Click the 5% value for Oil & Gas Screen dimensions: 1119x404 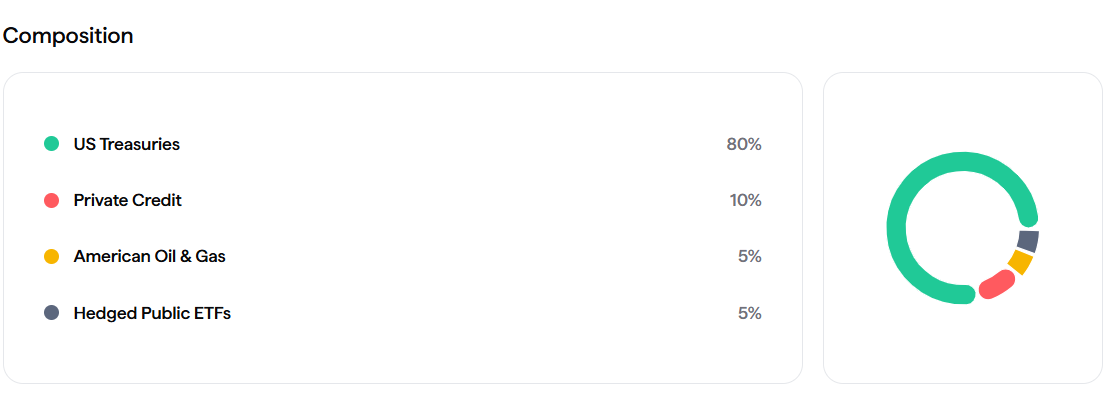(x=750, y=256)
